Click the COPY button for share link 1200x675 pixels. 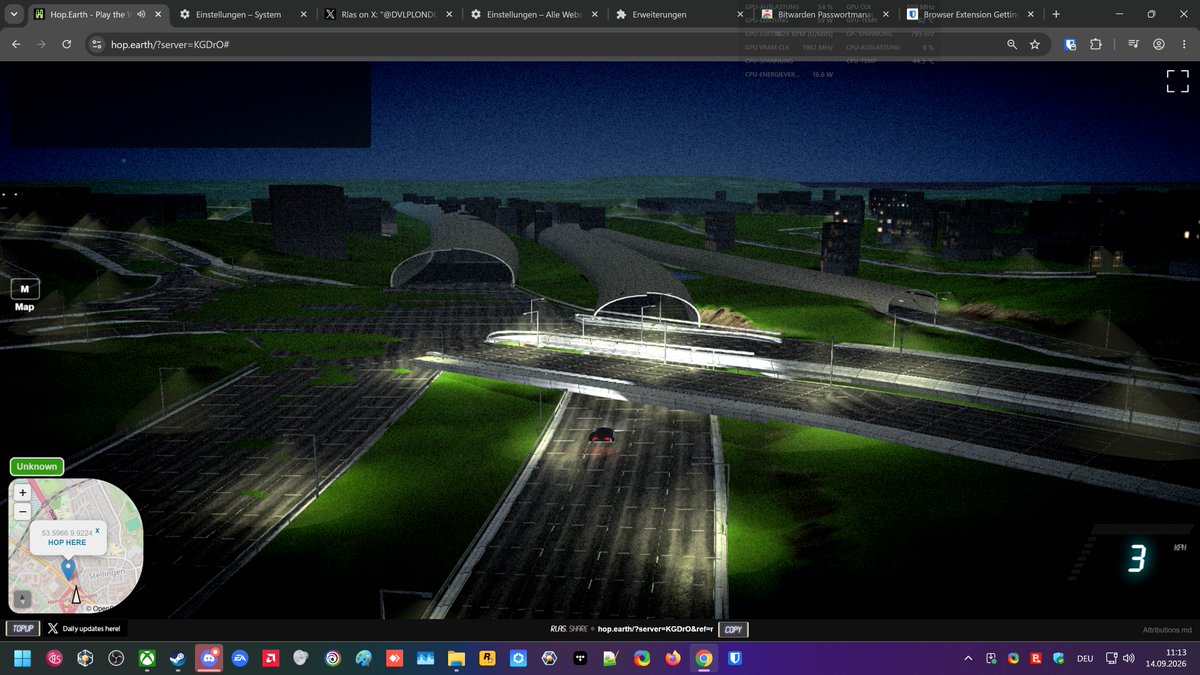pyautogui.click(x=733, y=630)
